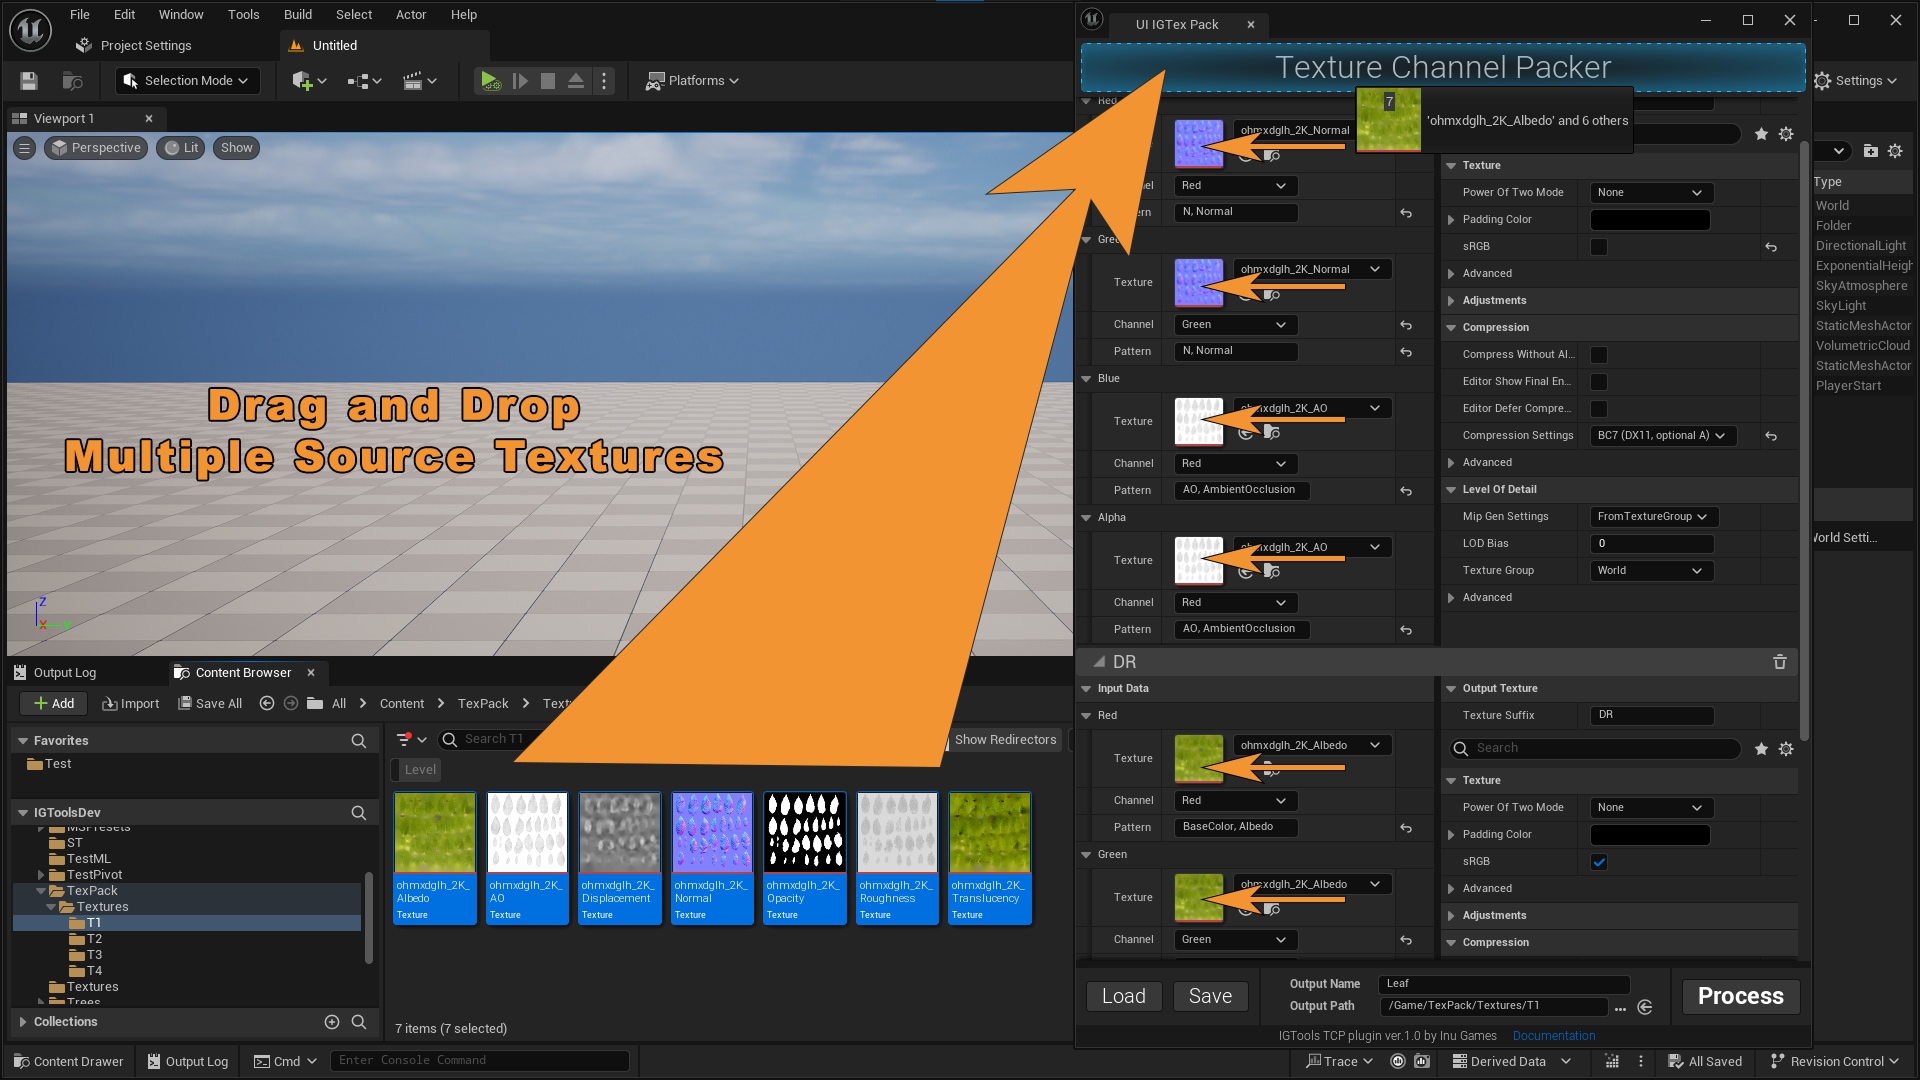This screenshot has height=1080, width=1920.
Task: Click the Process button
Action: coord(1739,996)
